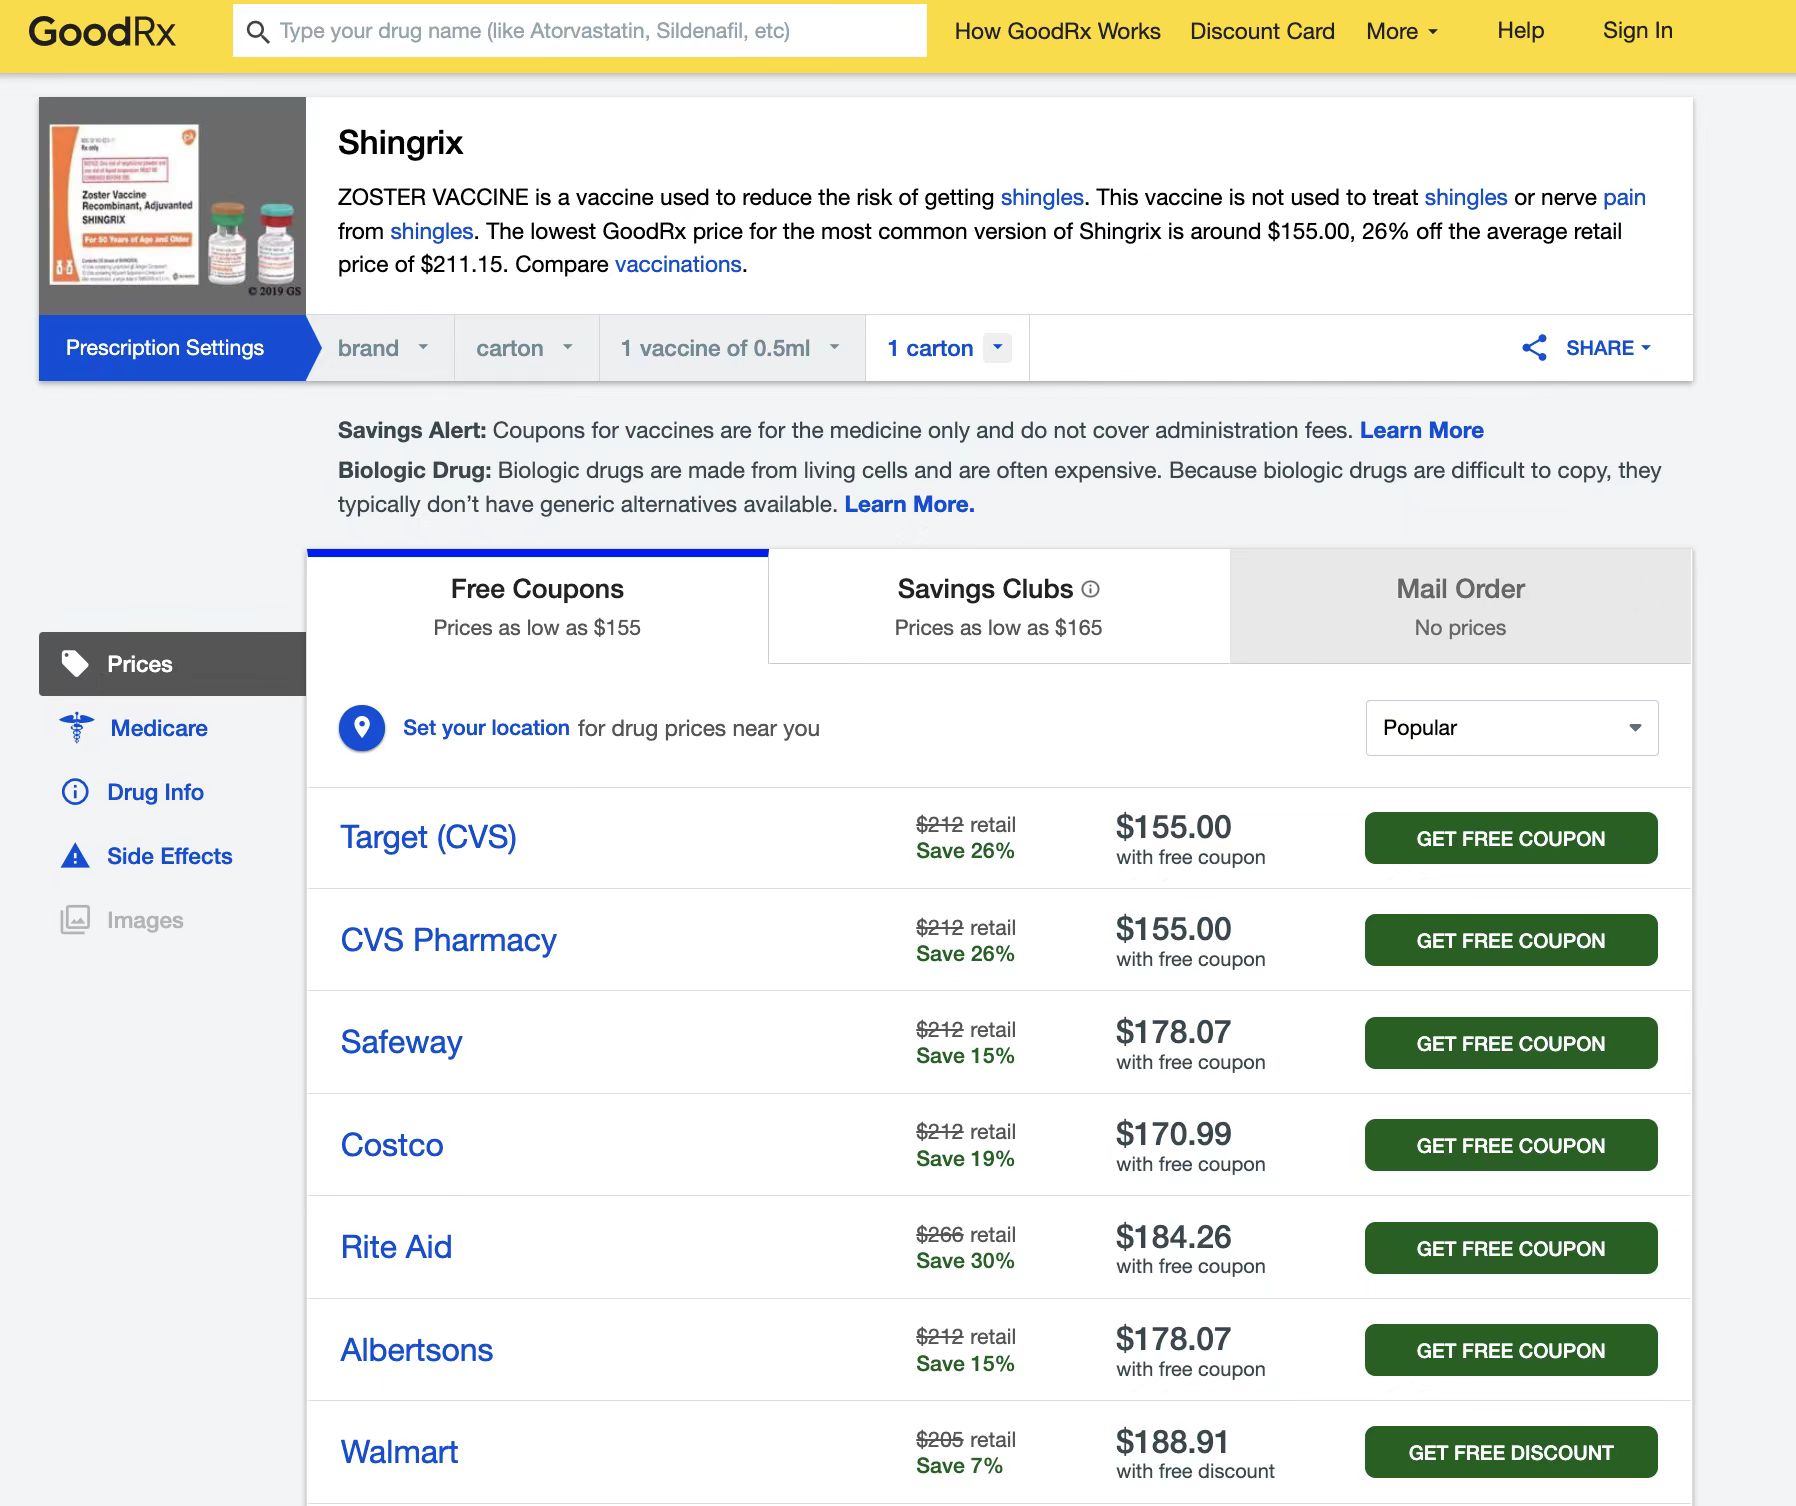Select the Mail Order tab

[x=1459, y=606]
